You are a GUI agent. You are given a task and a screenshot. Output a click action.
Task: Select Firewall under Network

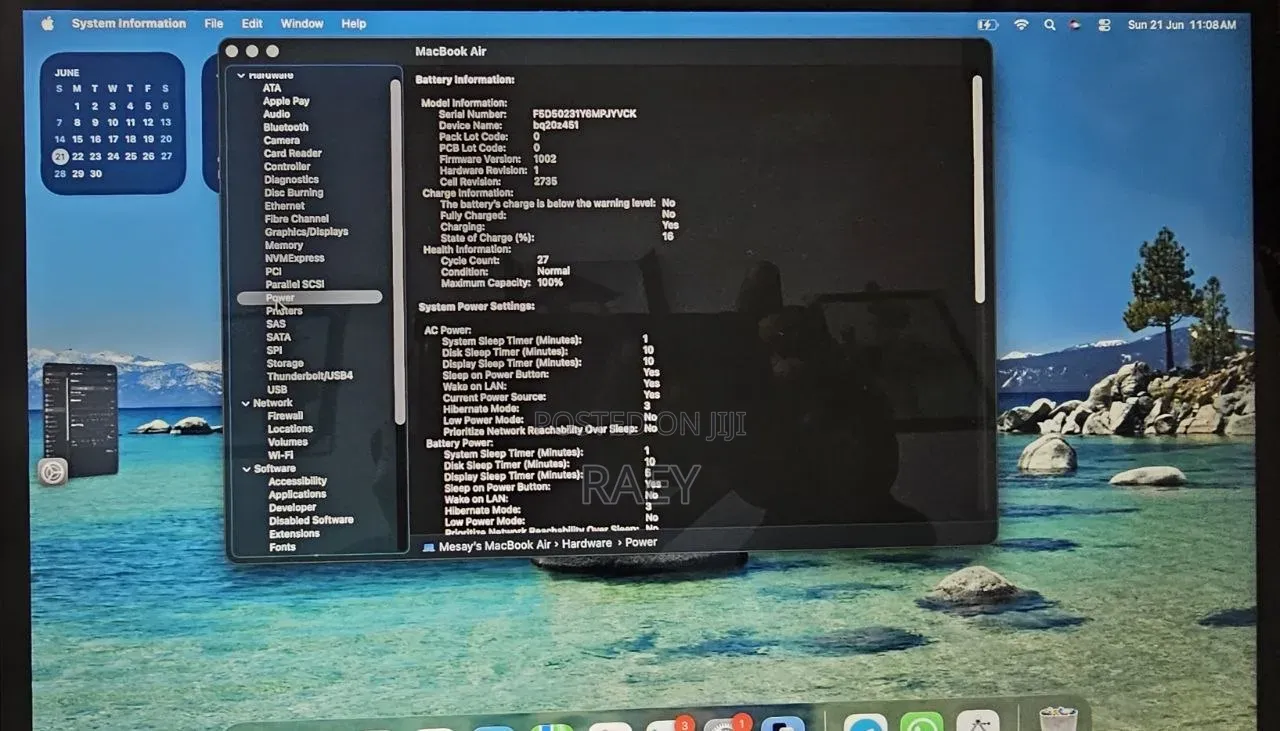point(285,416)
